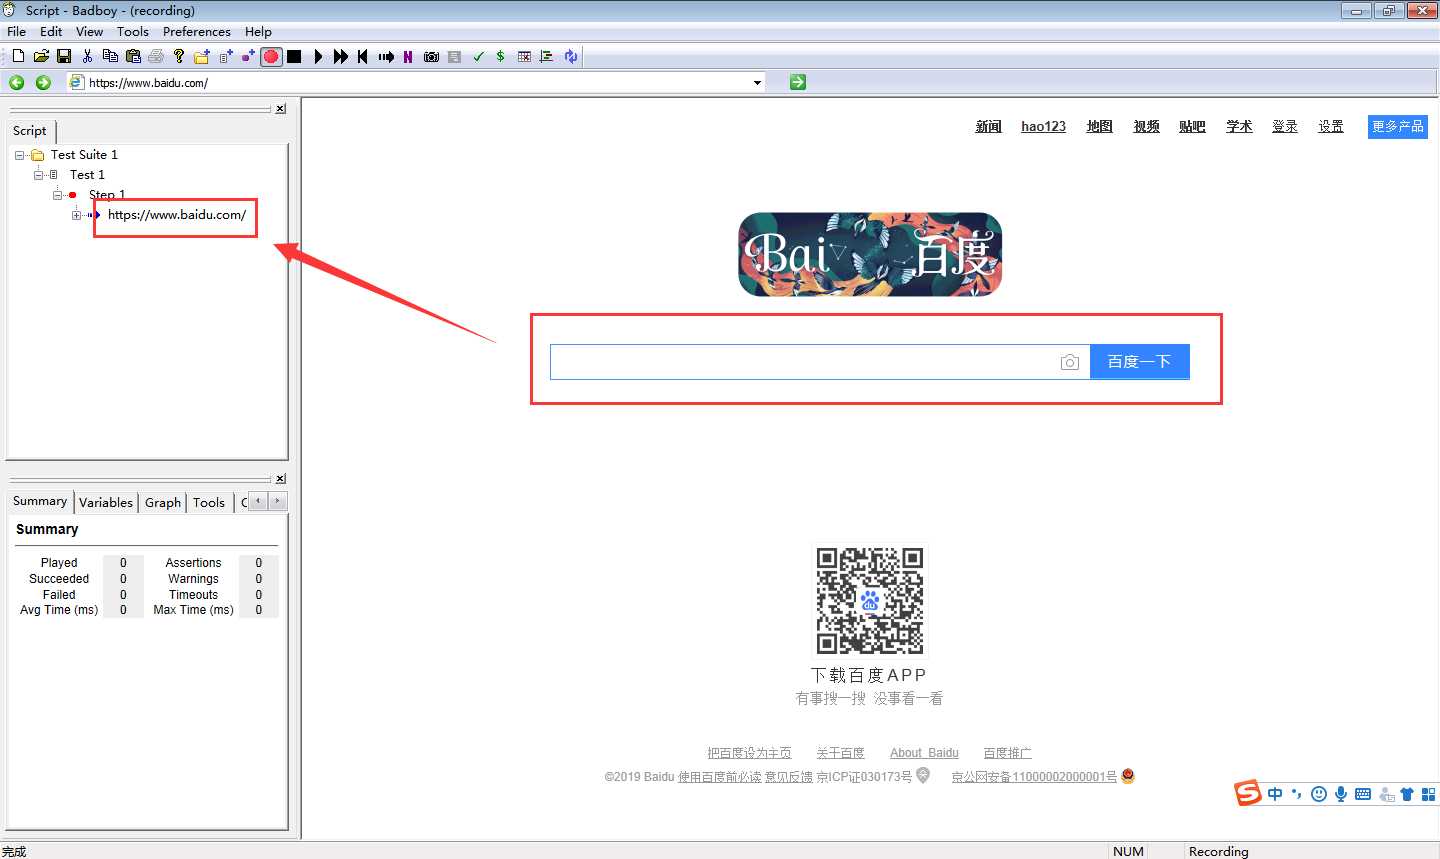
Task: Collapse the Test Suite 1 tree node
Action: click(x=19, y=155)
